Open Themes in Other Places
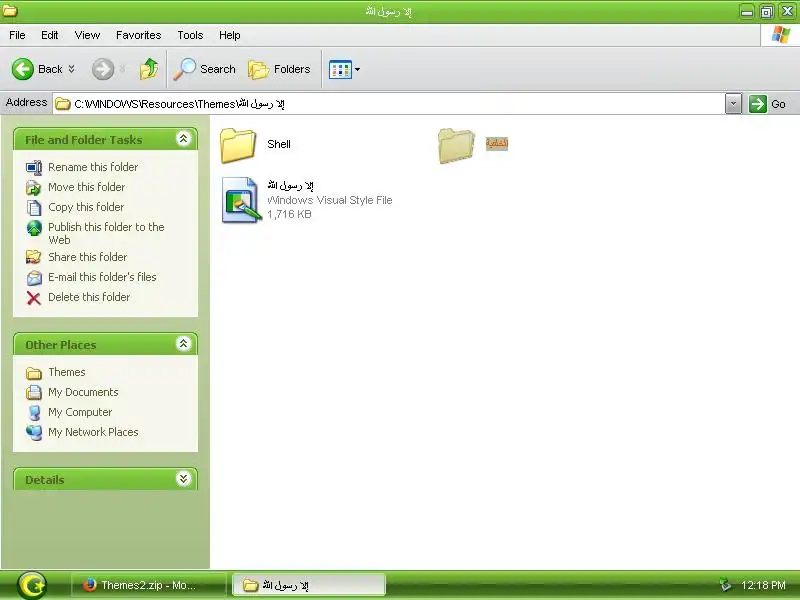800x600 pixels. 67,372
